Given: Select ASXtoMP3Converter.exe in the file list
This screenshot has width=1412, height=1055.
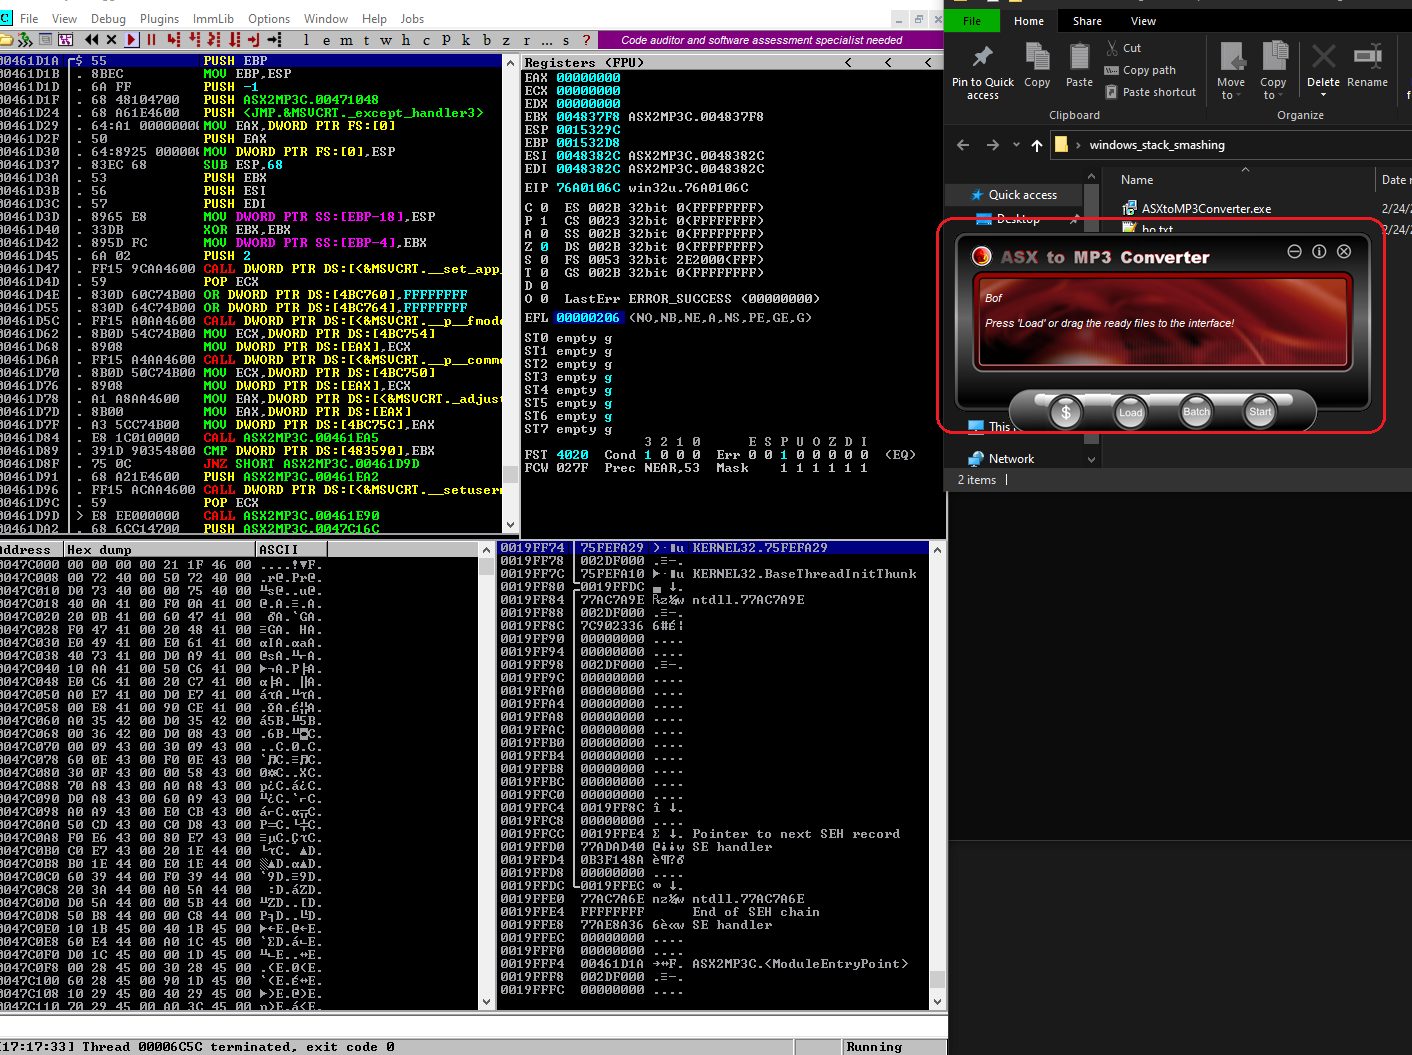Looking at the screenshot, I should [x=1197, y=209].
